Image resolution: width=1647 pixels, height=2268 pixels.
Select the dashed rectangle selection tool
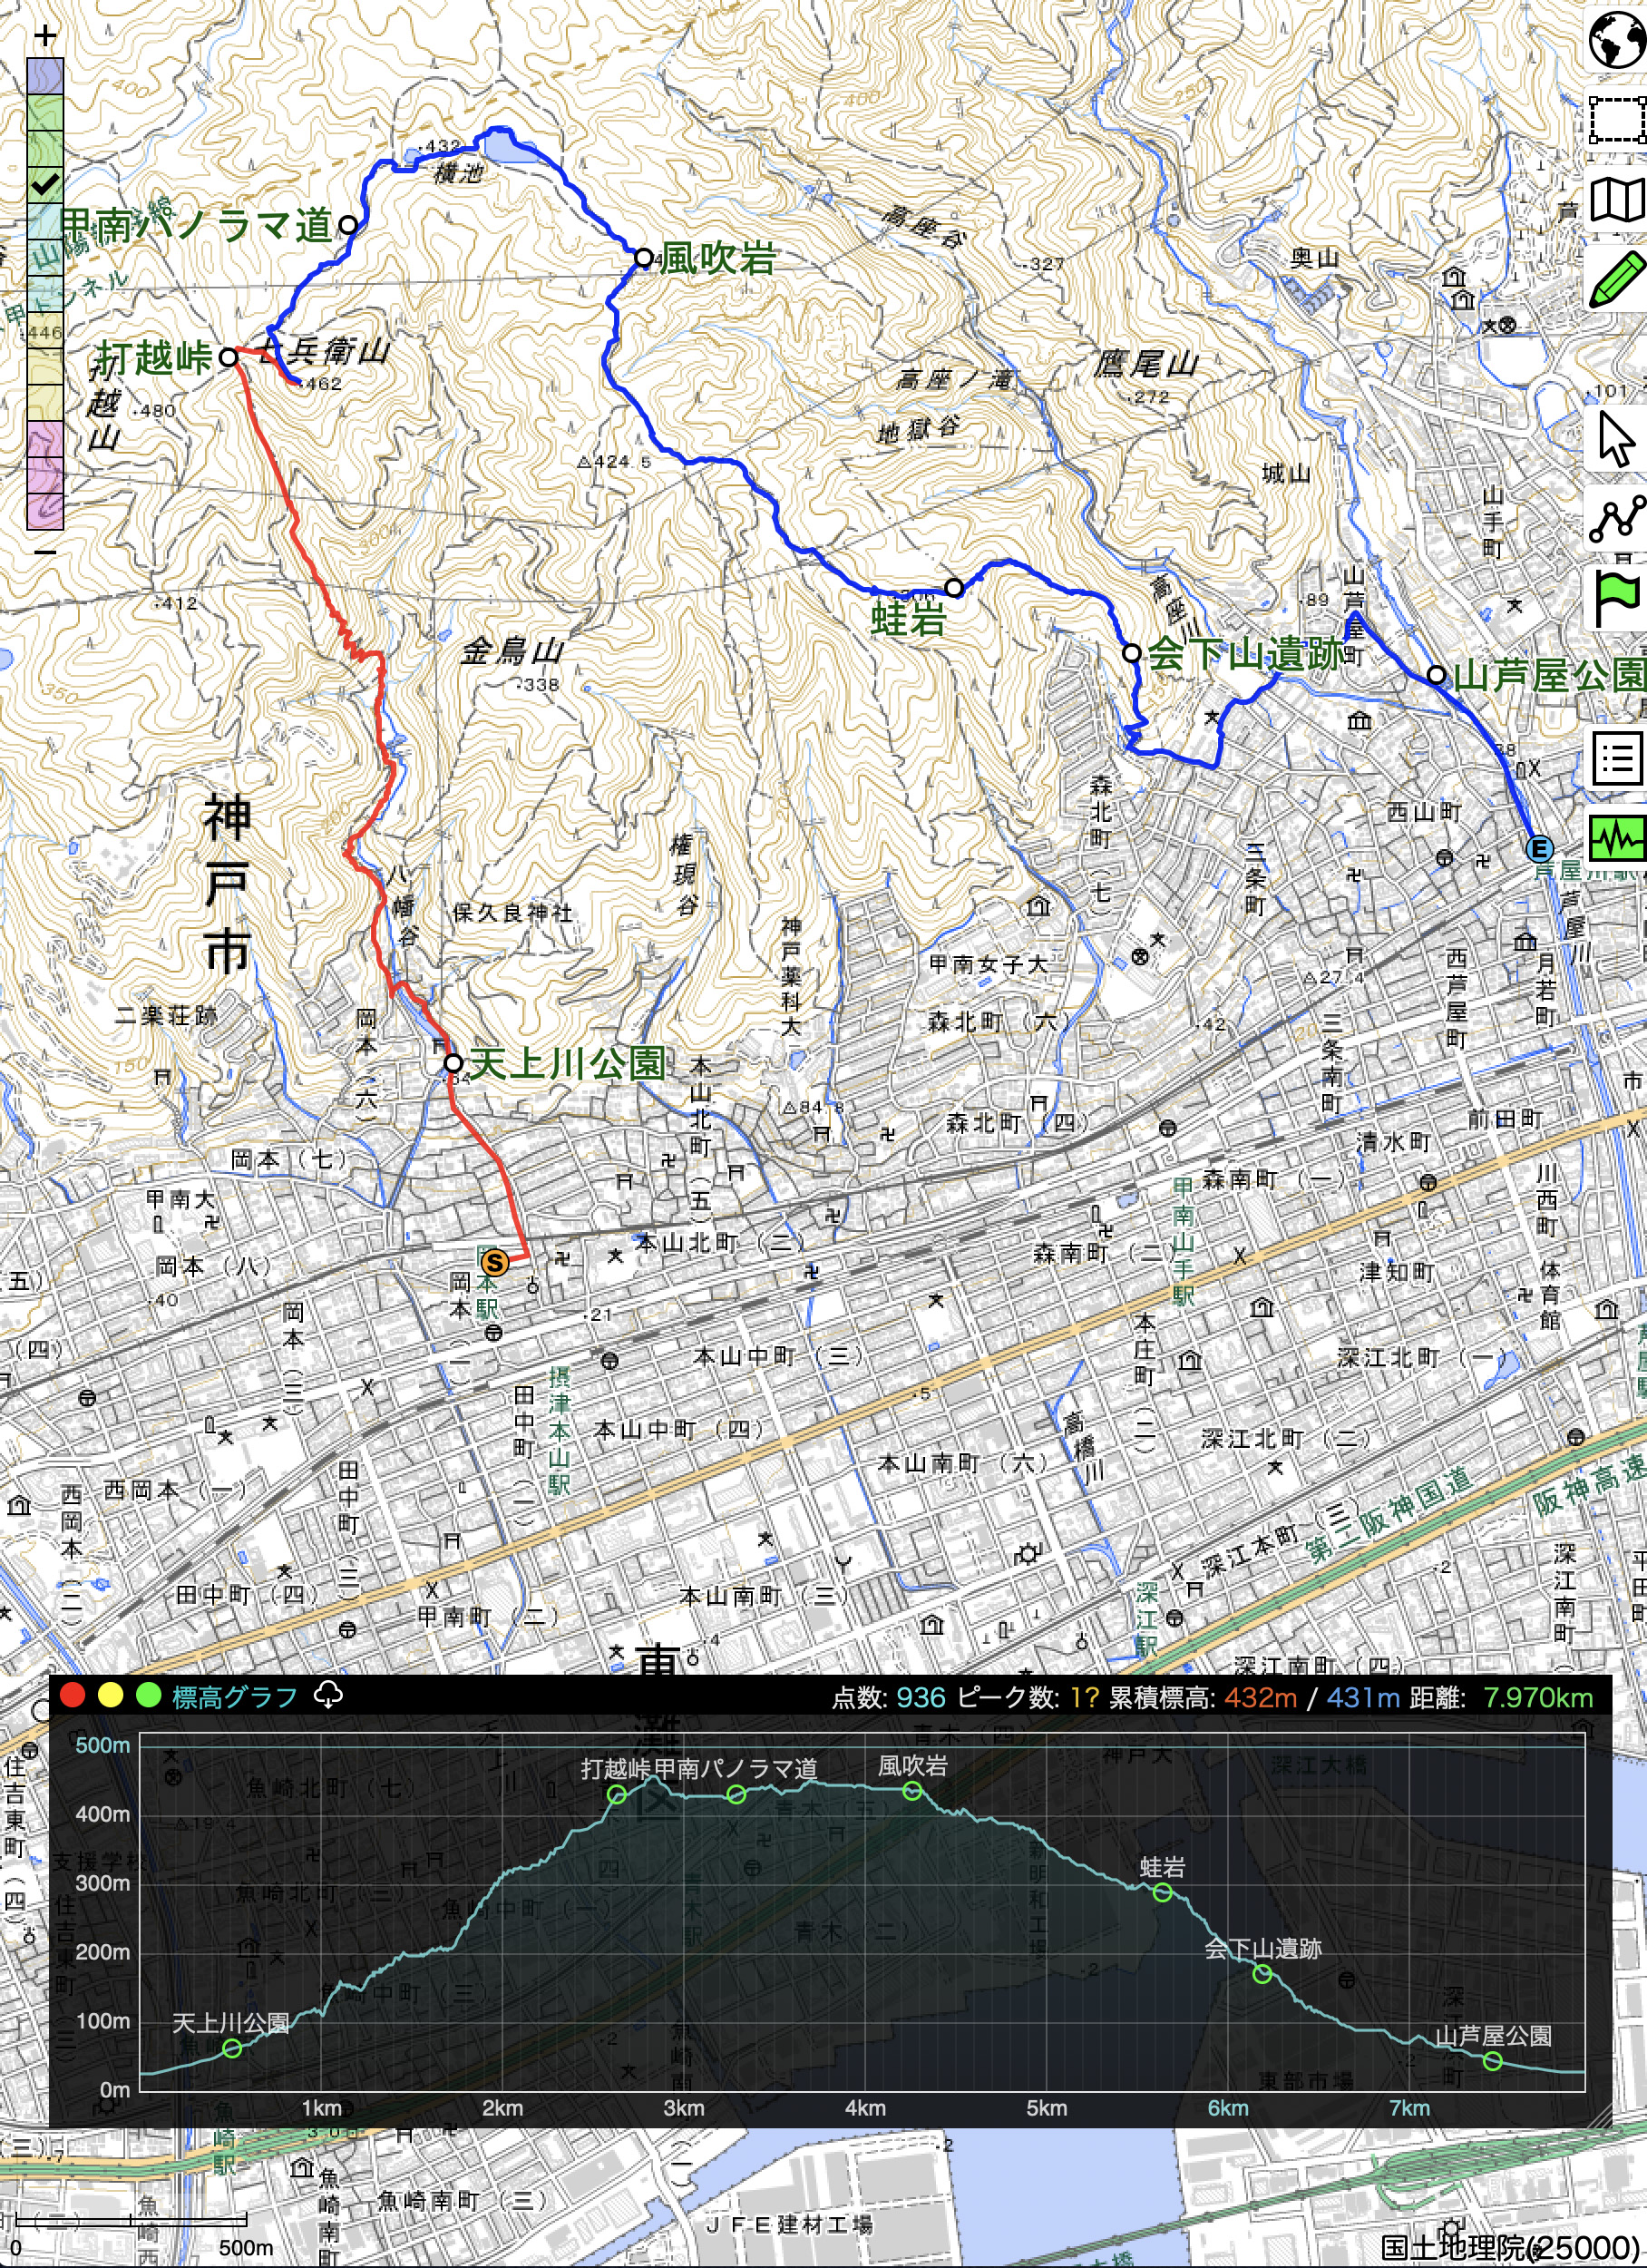1616,120
